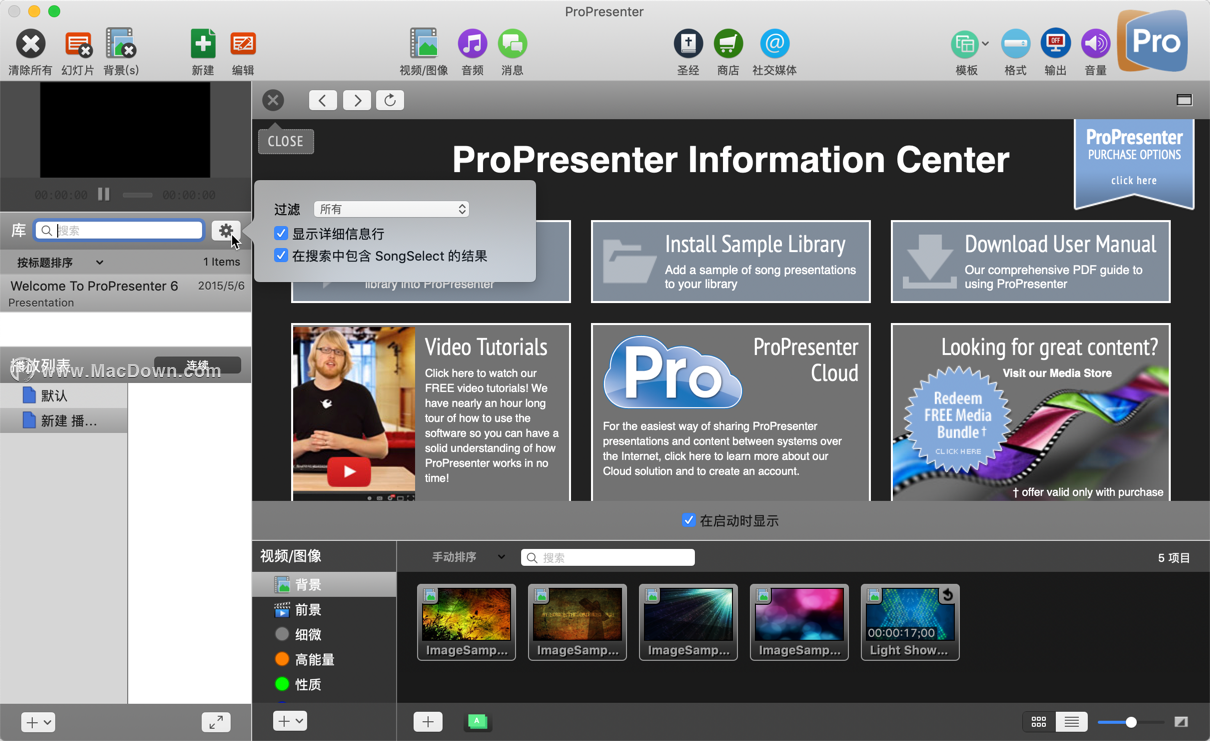Screen dimensions: 1210x741
Task: Expand the 按标题排序 sort dropdown
Action: (x=60, y=262)
